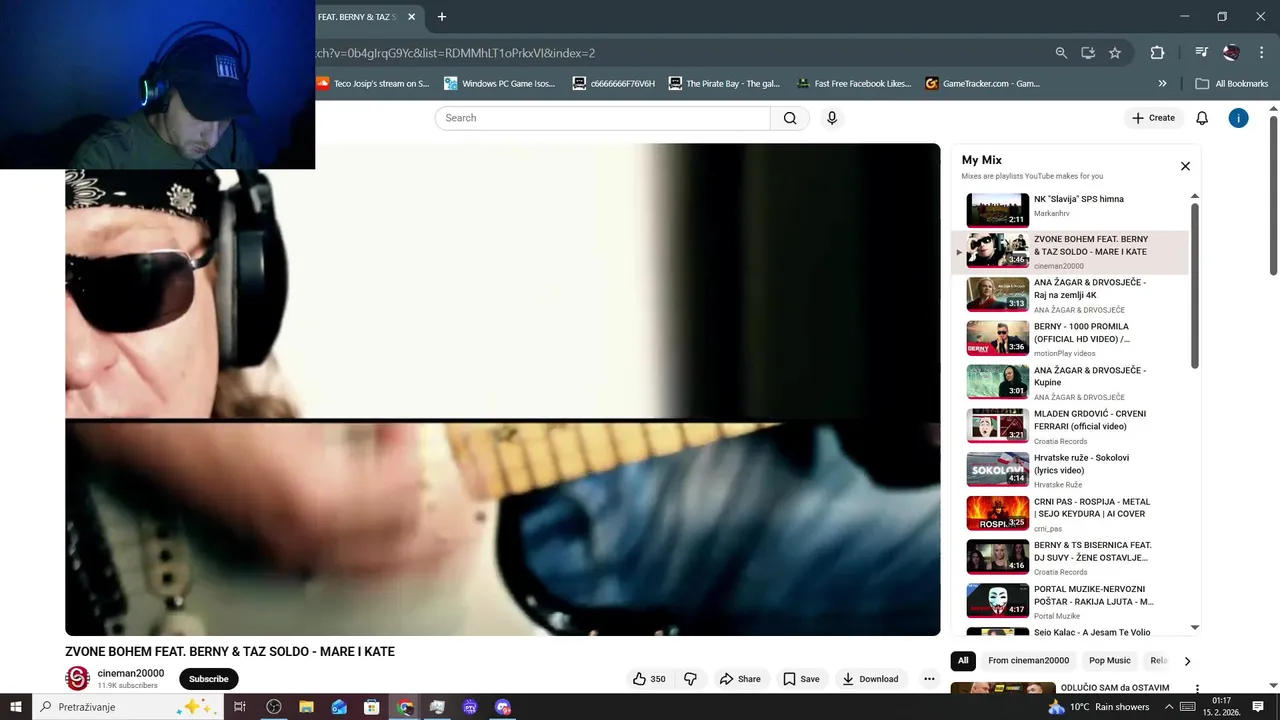
Task: Open Outlook from taskbar
Action: click(339, 707)
